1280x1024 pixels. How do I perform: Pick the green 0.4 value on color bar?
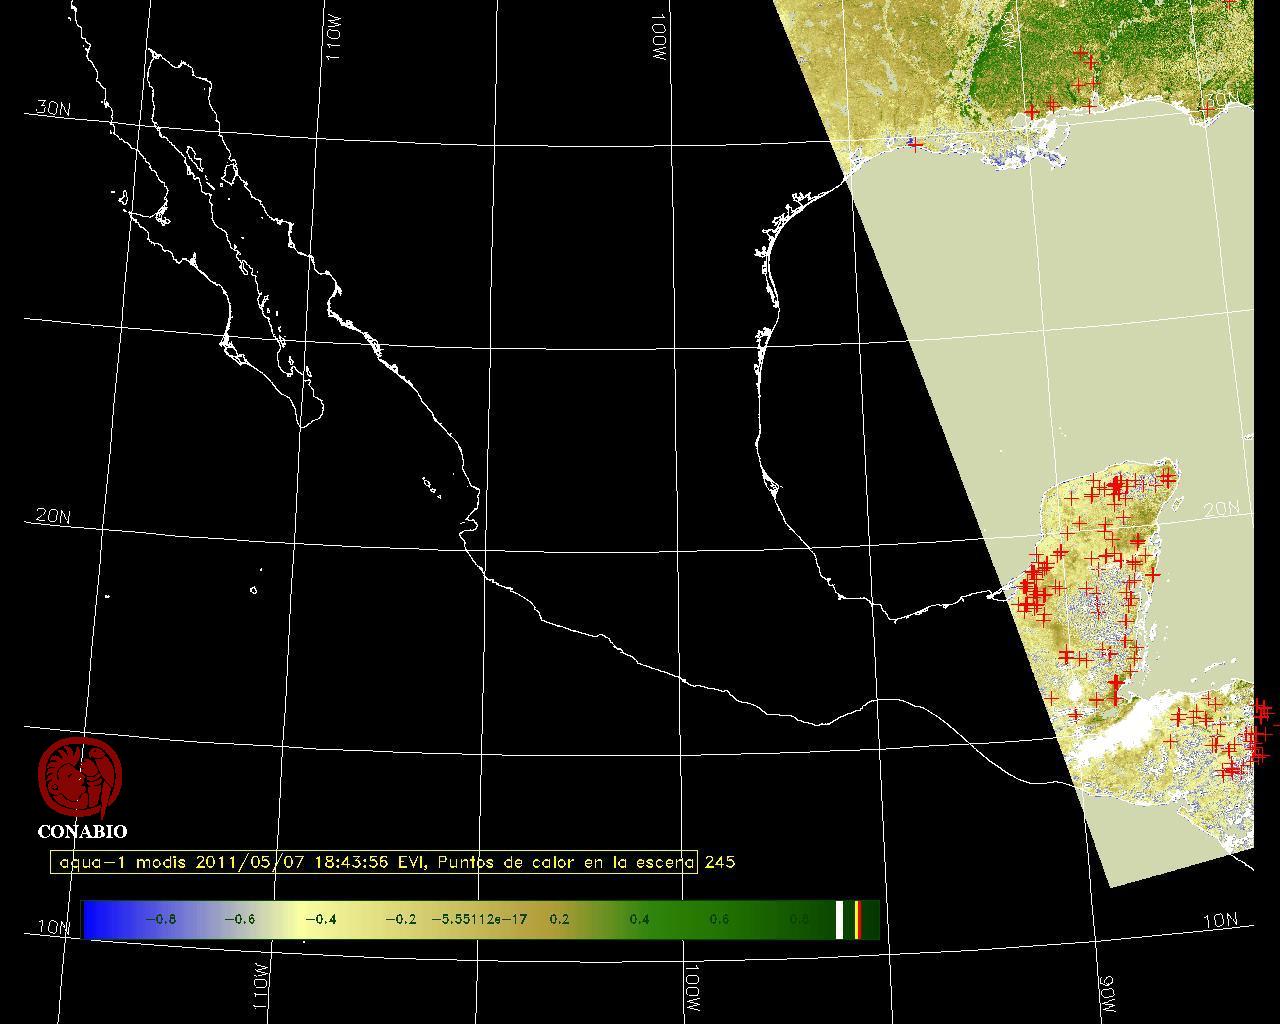click(x=639, y=919)
